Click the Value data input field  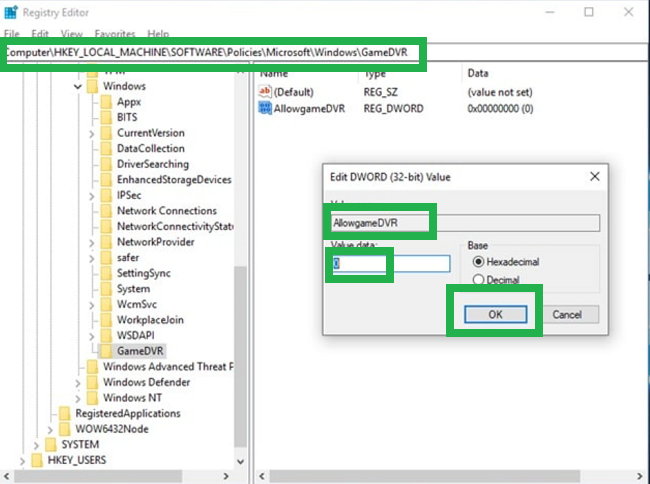click(x=390, y=264)
